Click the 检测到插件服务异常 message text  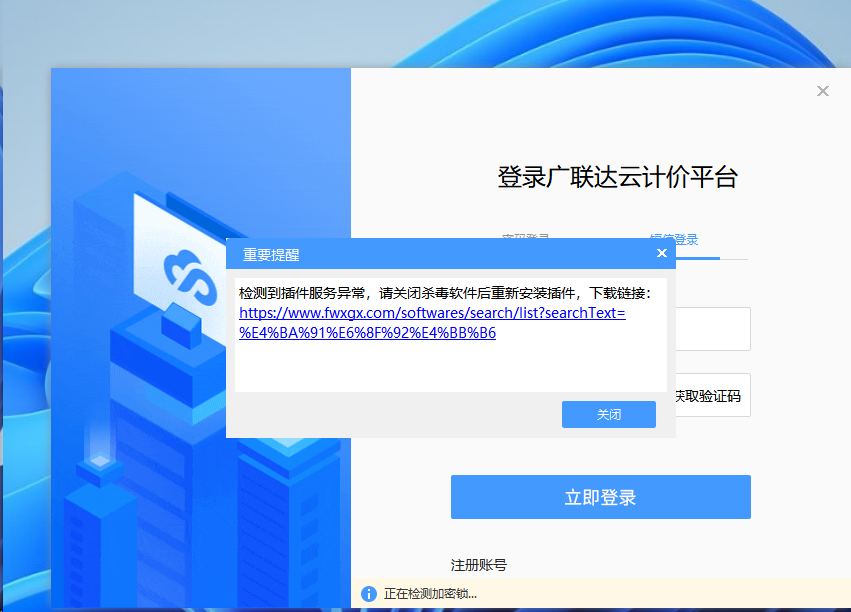point(444,293)
